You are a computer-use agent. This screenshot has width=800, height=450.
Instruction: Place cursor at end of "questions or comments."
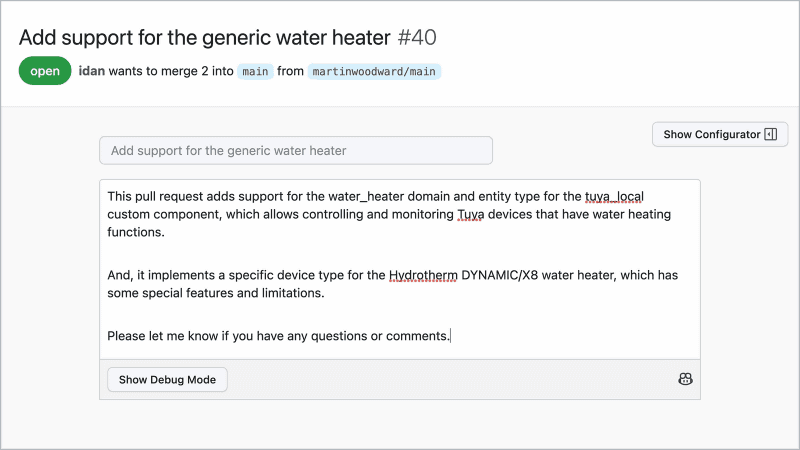click(451, 336)
